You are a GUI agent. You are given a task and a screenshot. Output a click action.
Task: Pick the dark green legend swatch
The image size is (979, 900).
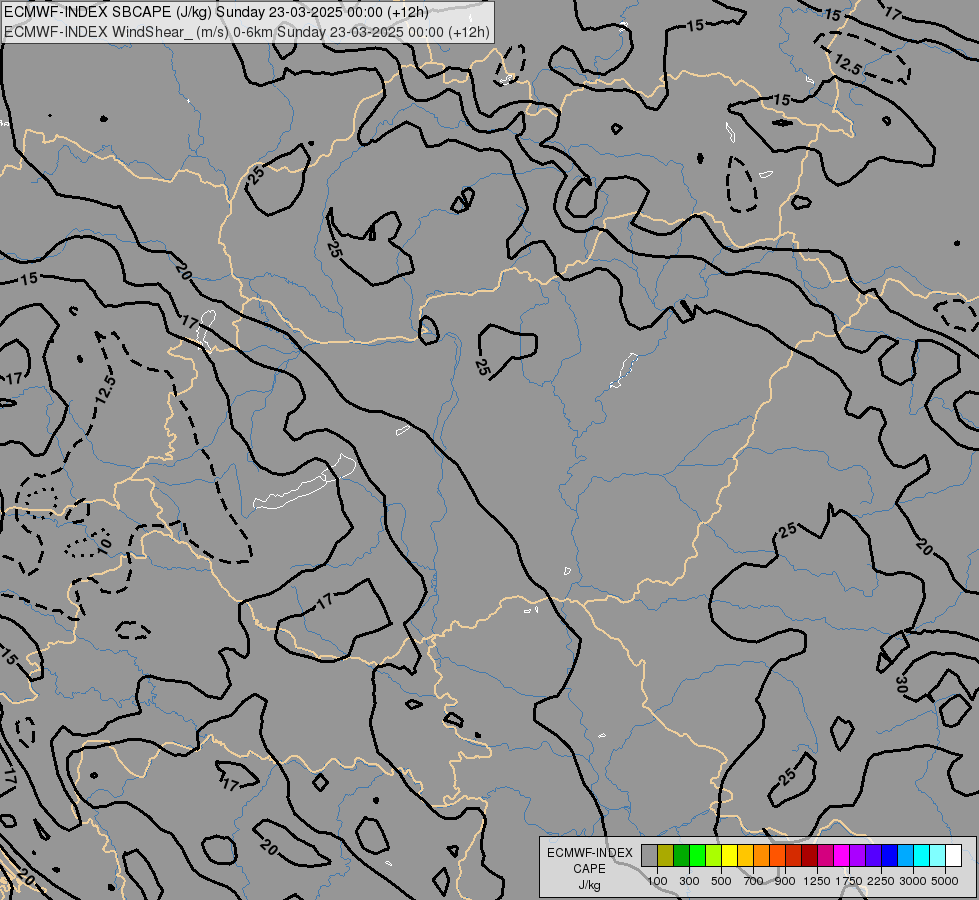pyautogui.click(x=681, y=855)
